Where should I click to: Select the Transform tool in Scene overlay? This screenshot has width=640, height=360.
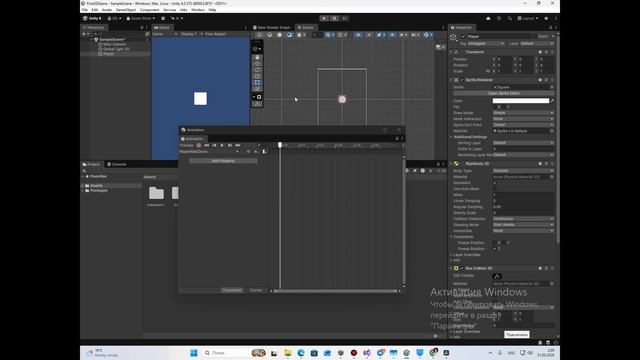click(x=257, y=89)
